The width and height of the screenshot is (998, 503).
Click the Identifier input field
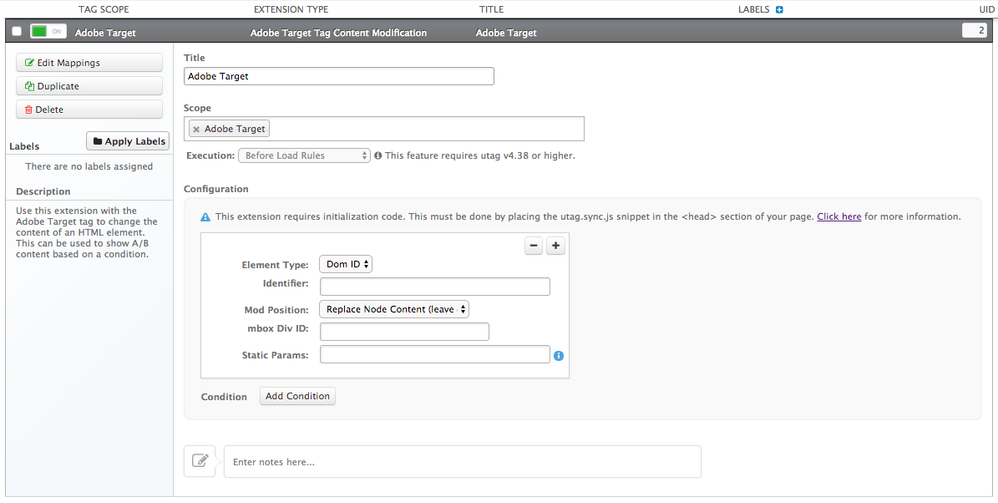tap(435, 287)
